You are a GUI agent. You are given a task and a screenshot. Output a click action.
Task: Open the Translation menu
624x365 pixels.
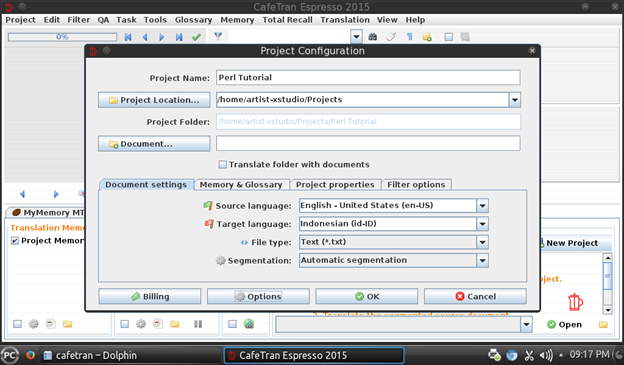tap(345, 20)
